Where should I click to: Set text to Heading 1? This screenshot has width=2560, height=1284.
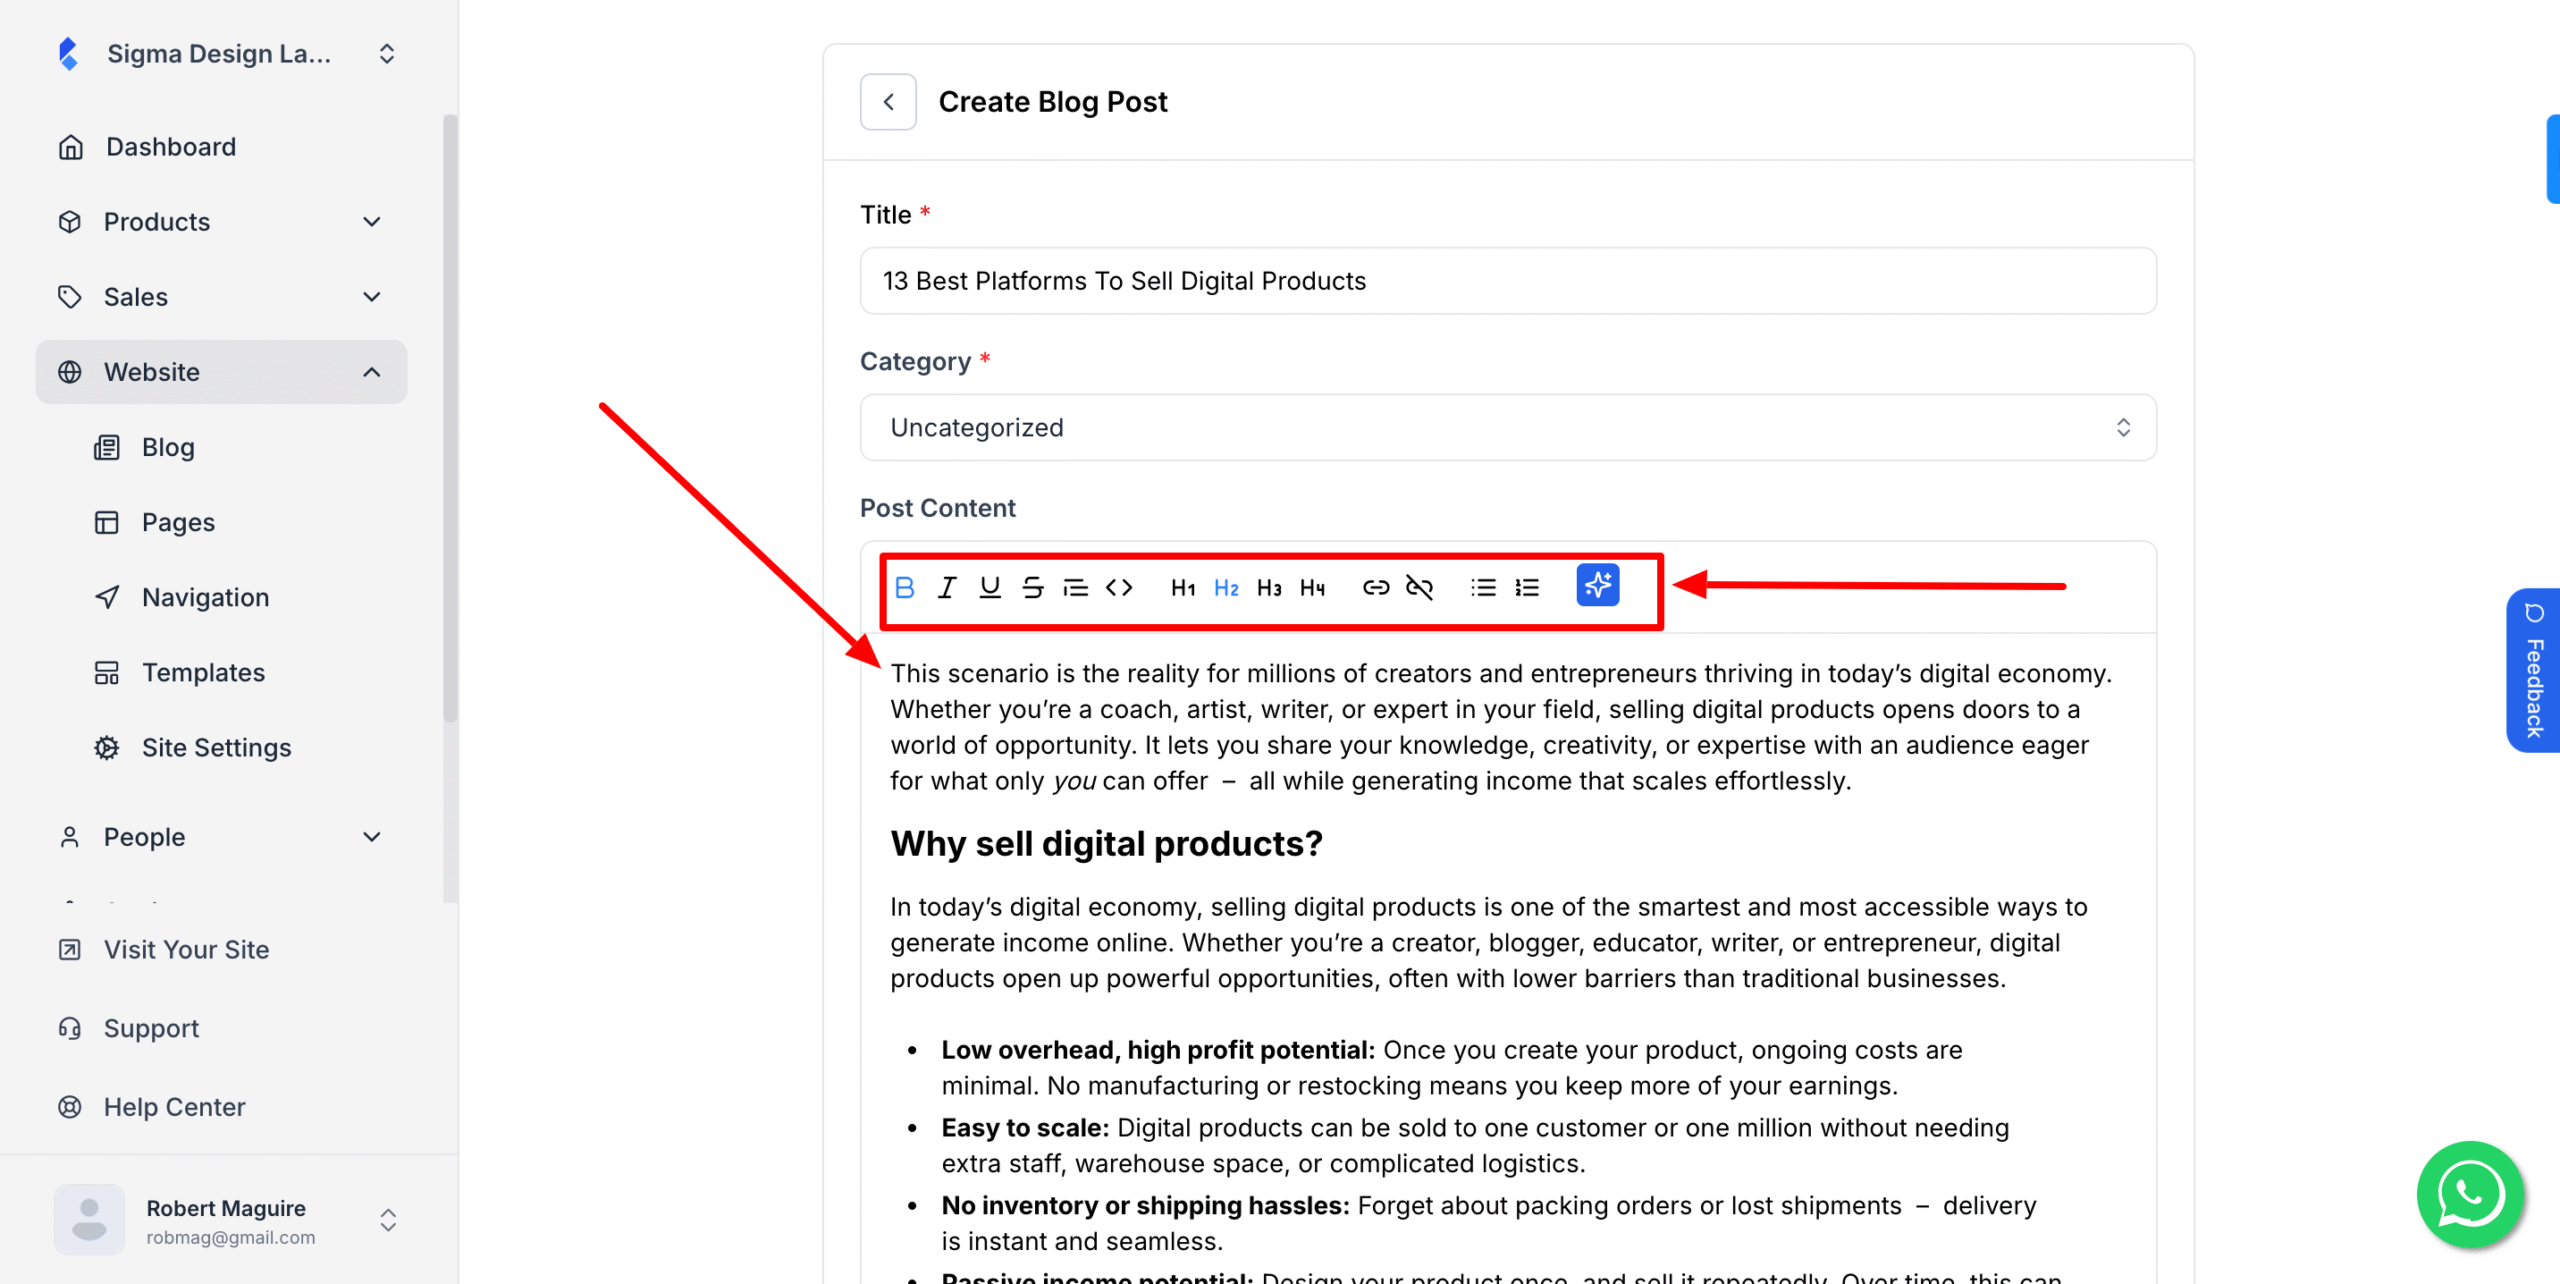[x=1183, y=587]
